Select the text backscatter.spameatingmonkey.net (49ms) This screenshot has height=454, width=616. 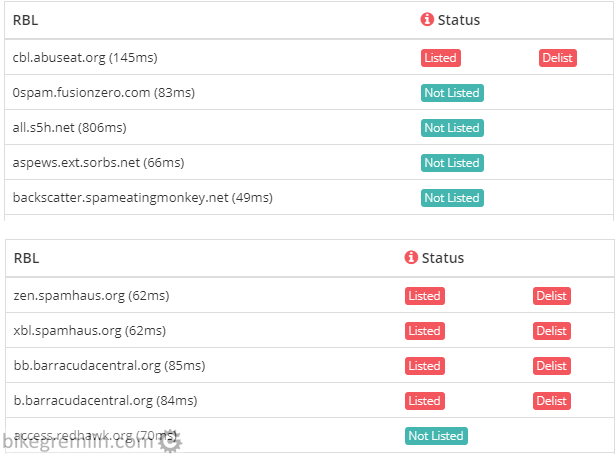(143, 198)
